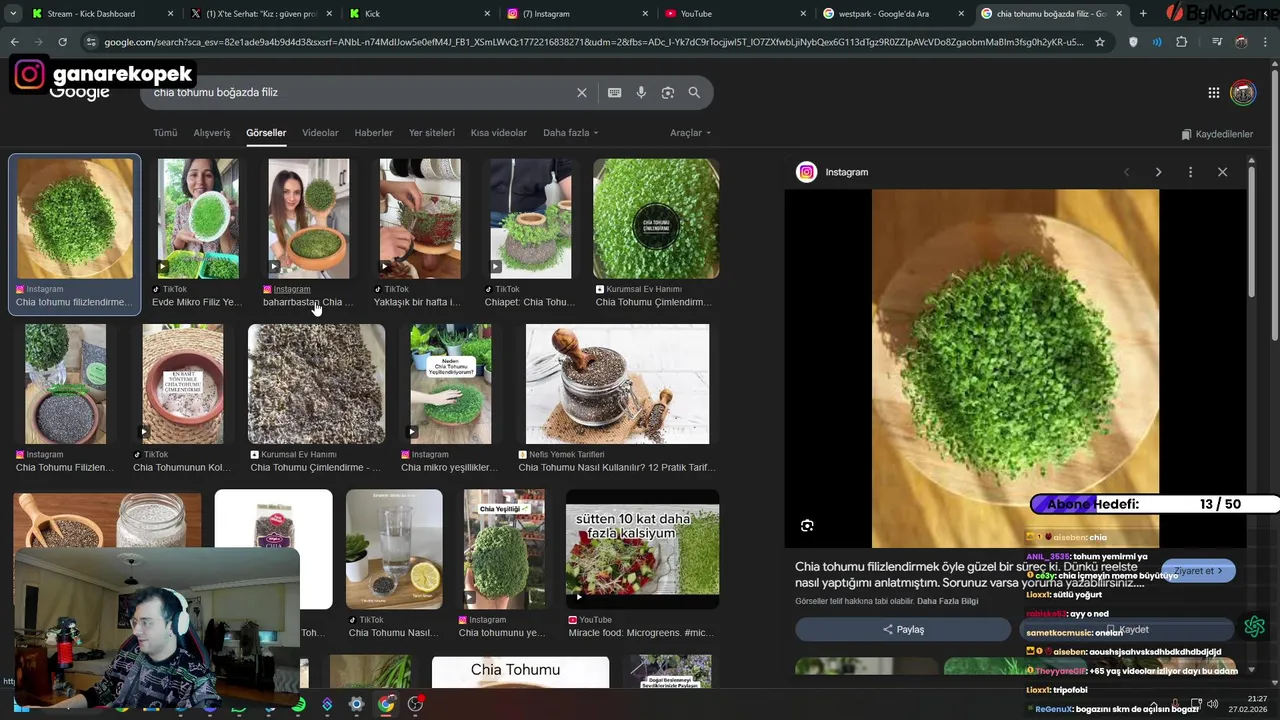Open the Chia Tohumunun Kolay TikTok thumbnail
Image resolution: width=1280 pixels, height=720 pixels.
click(183, 384)
